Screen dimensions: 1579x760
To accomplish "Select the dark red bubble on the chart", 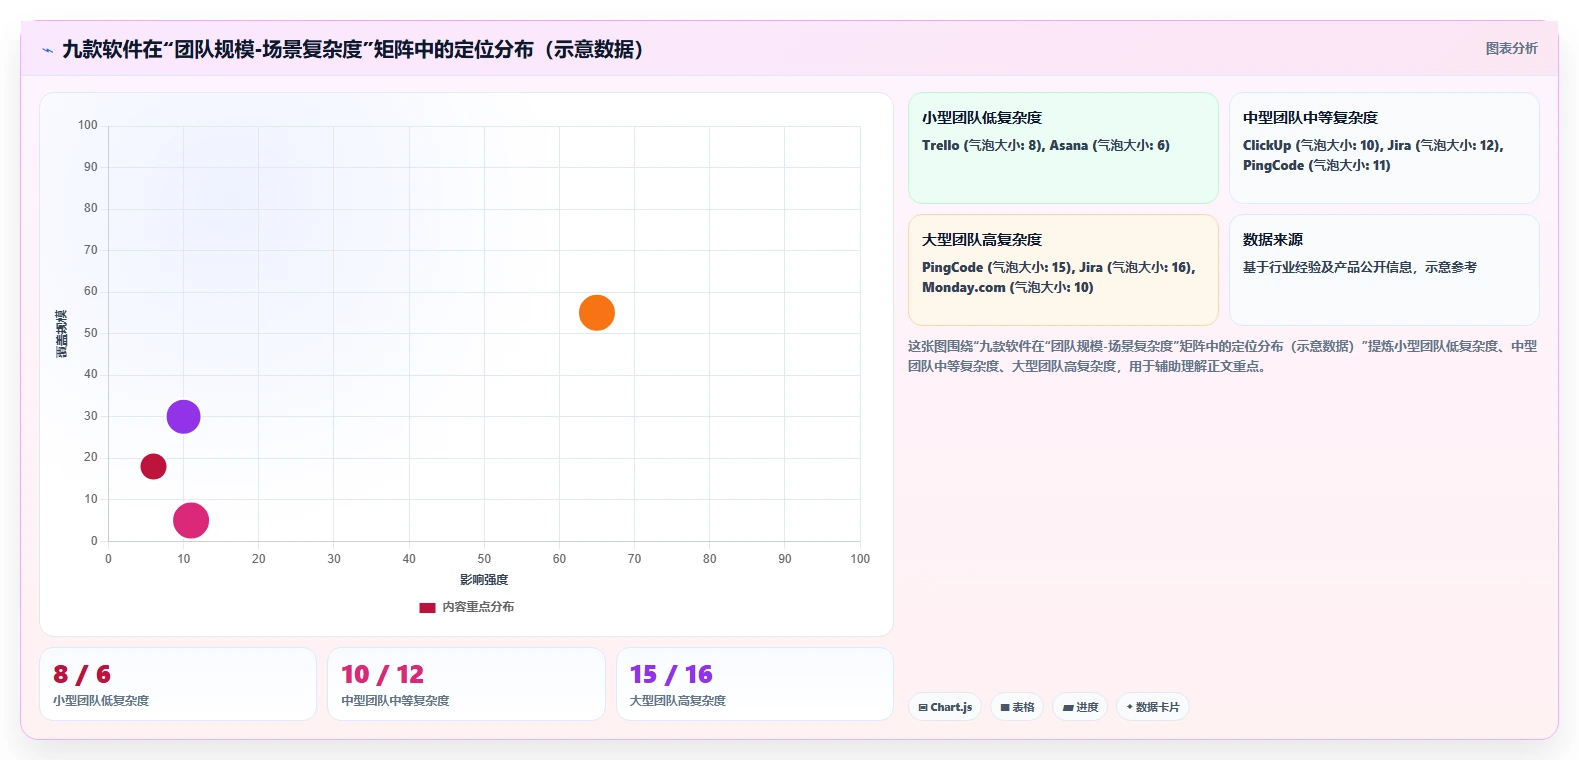I will 153,466.
